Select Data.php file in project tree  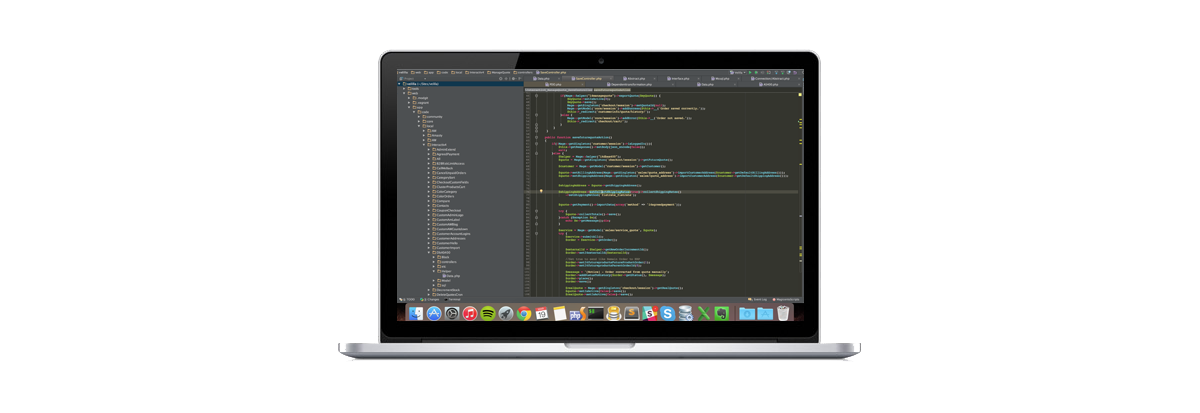click(x=452, y=275)
